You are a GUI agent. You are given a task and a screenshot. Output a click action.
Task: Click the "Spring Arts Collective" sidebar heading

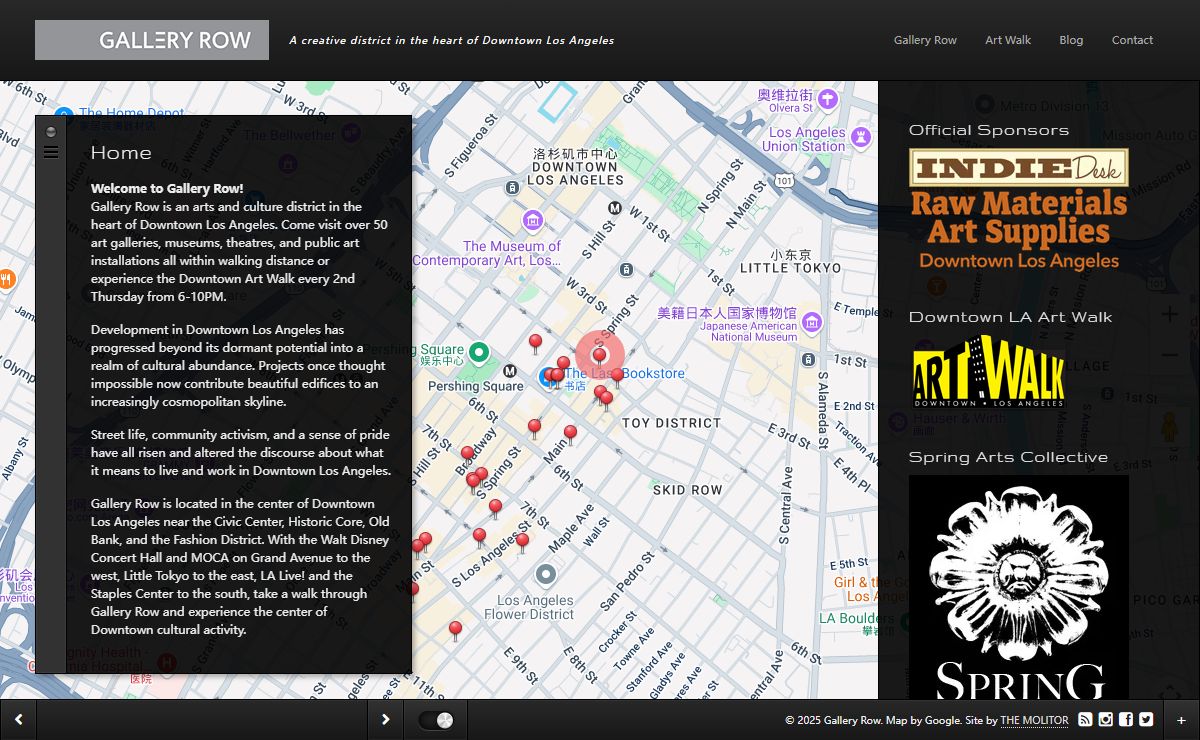1008,457
